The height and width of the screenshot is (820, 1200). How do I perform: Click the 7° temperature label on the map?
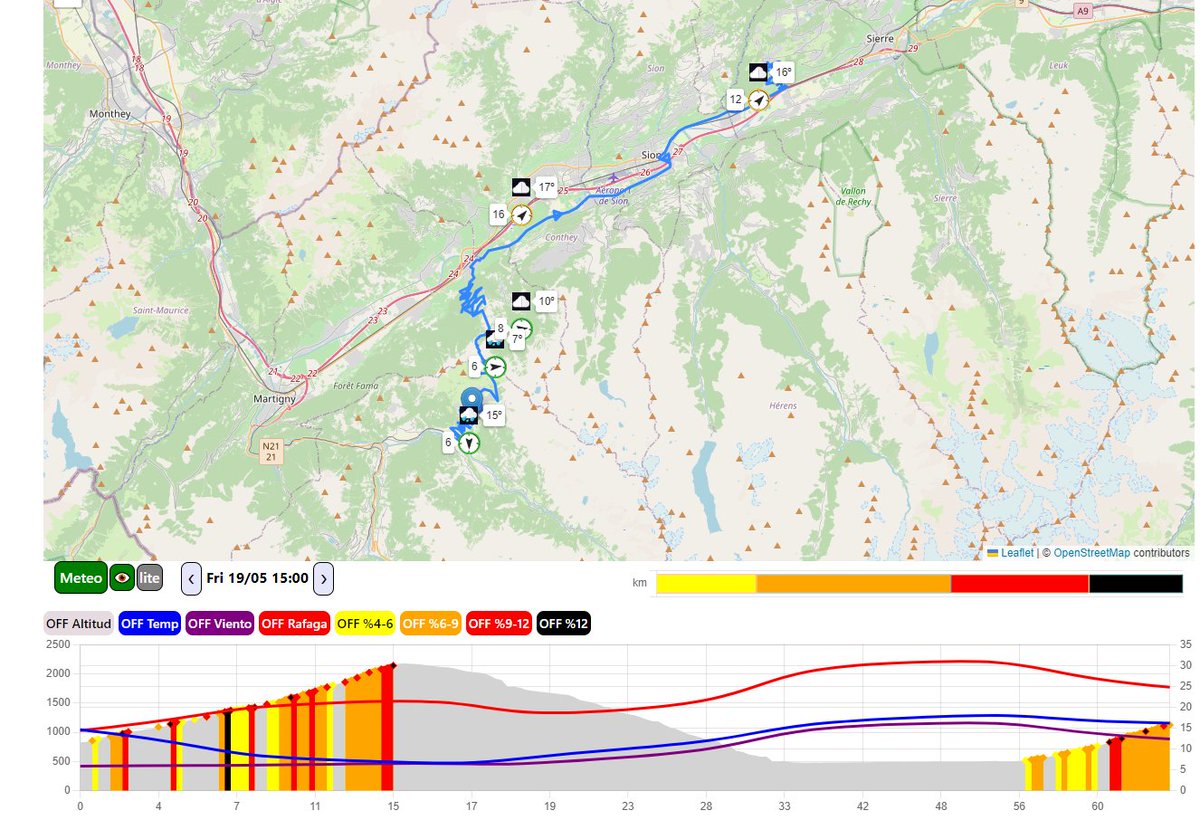pos(518,340)
